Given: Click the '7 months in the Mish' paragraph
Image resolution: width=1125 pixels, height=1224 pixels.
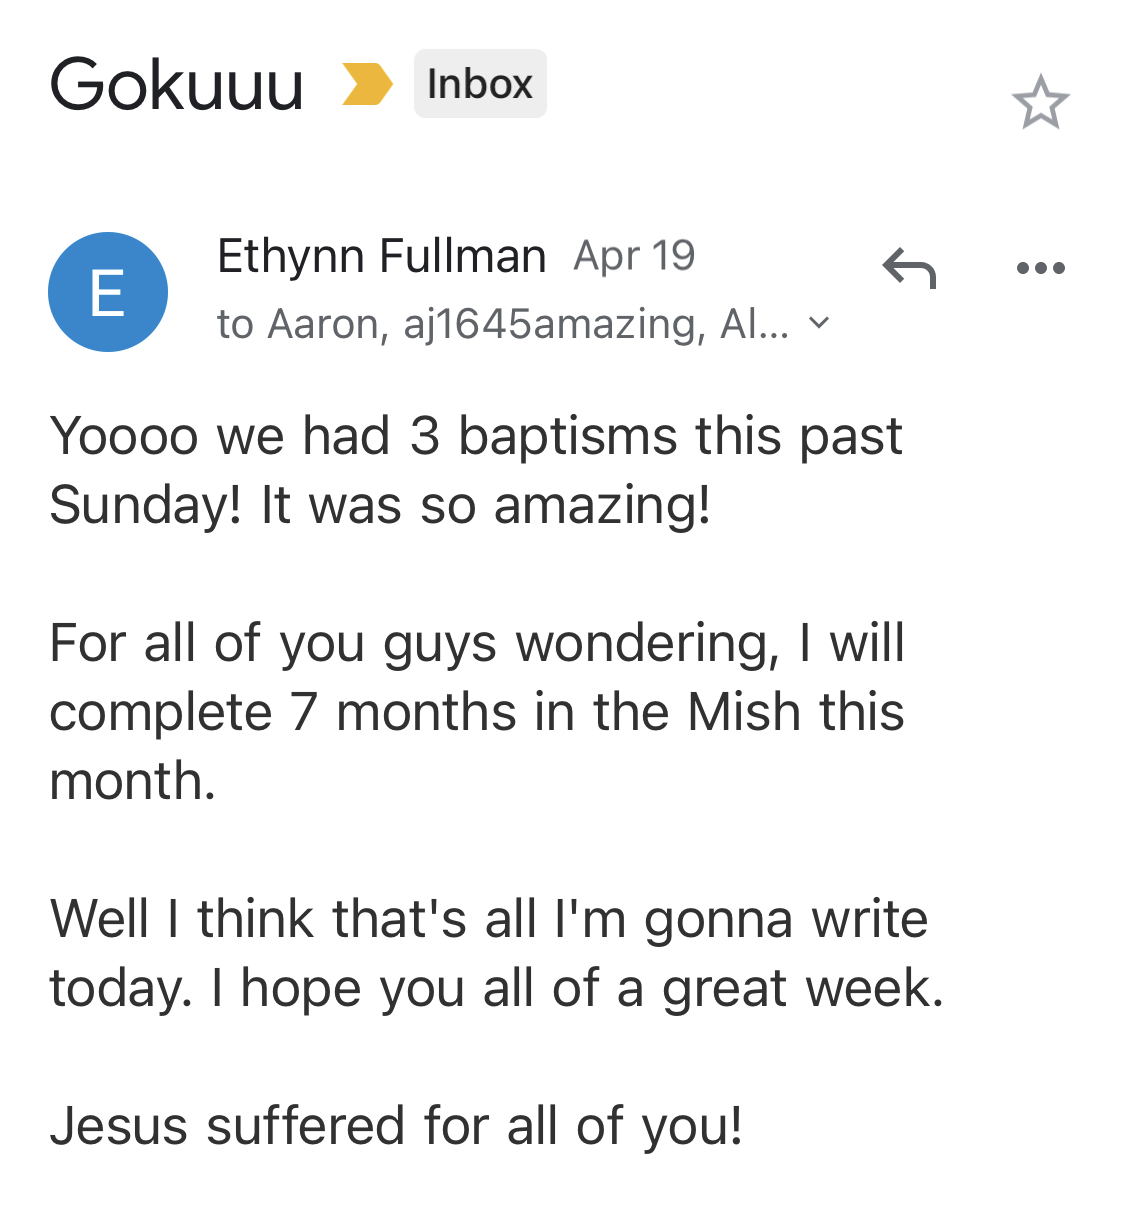Looking at the screenshot, I should [477, 711].
